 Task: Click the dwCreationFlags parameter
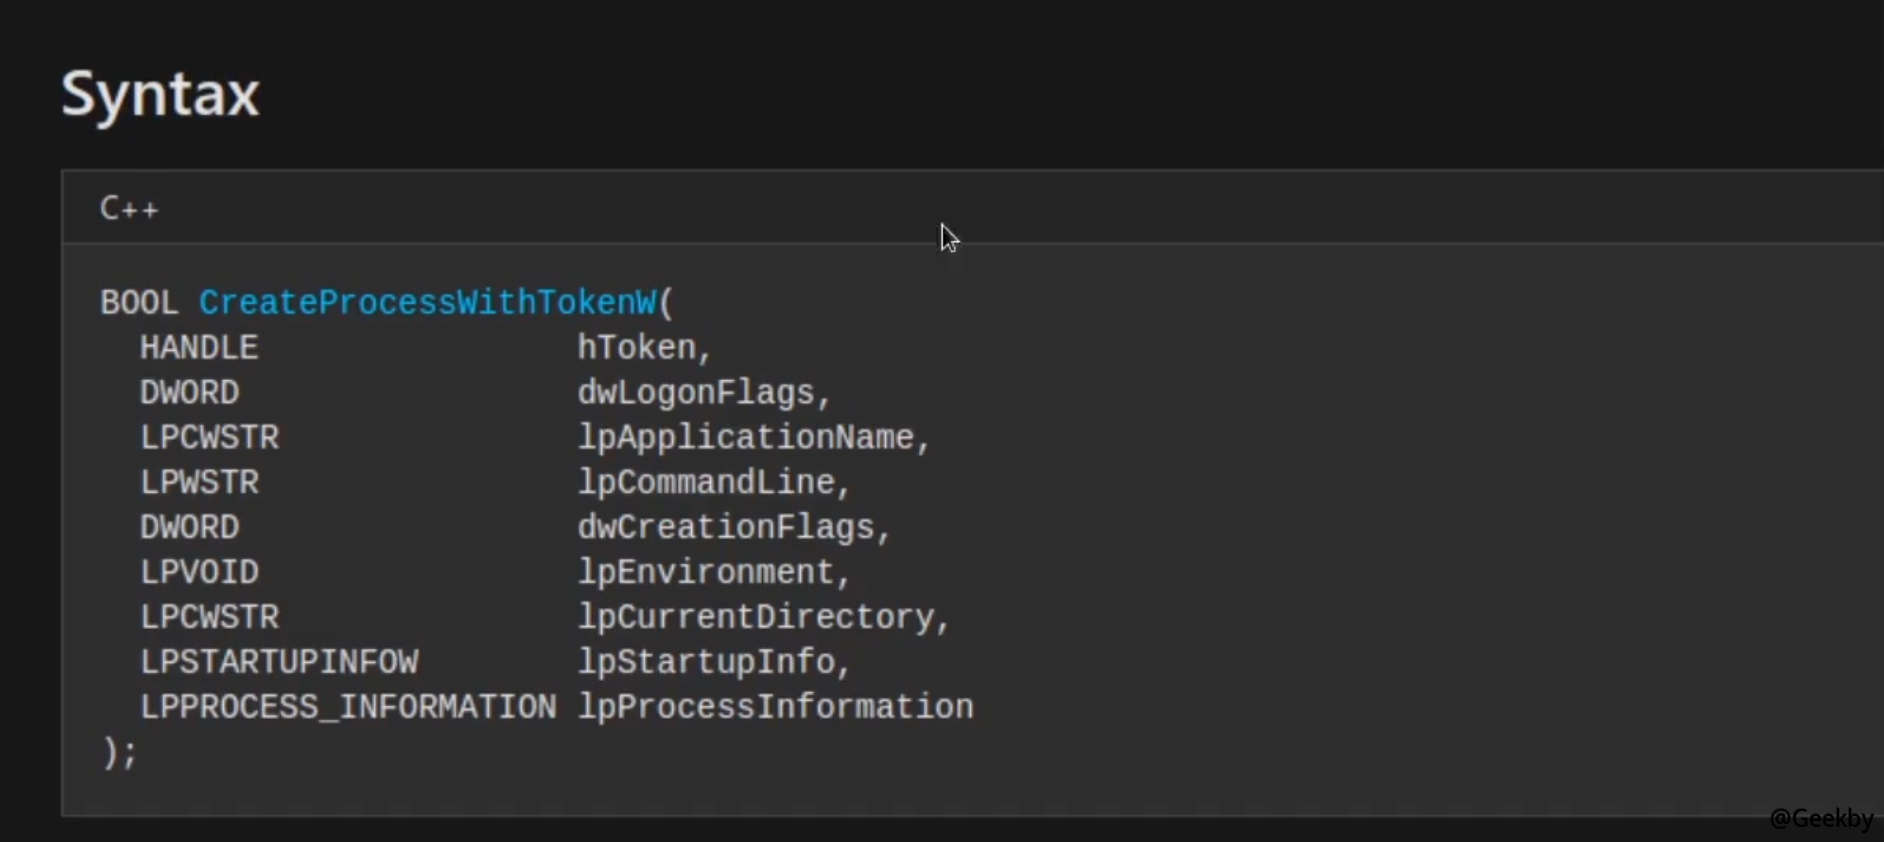pos(726,527)
